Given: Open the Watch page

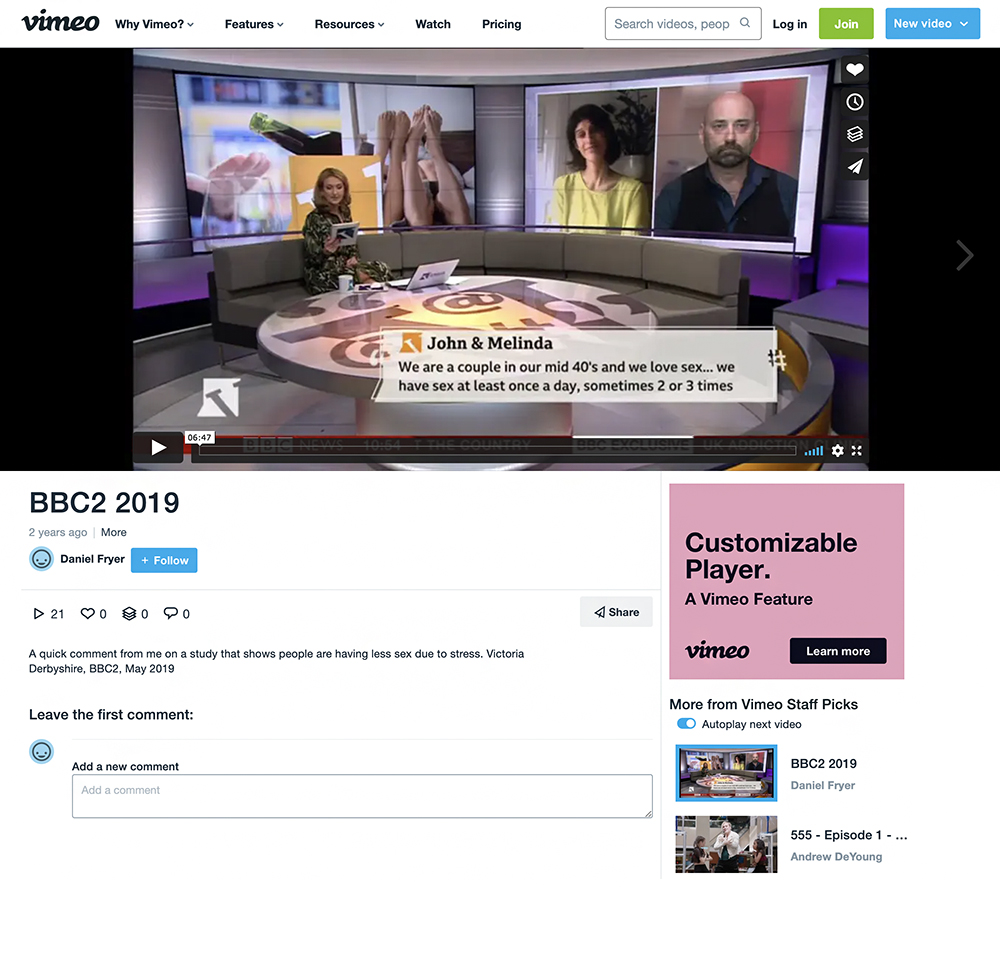Looking at the screenshot, I should click(433, 24).
